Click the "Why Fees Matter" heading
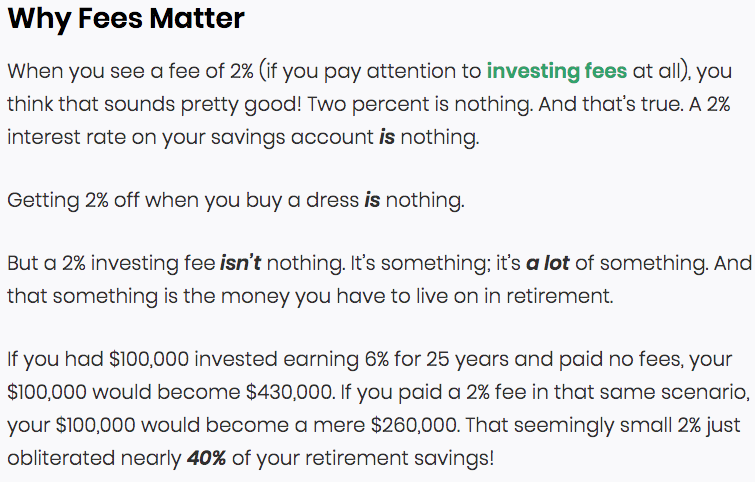The width and height of the screenshot is (755, 482). [126, 18]
